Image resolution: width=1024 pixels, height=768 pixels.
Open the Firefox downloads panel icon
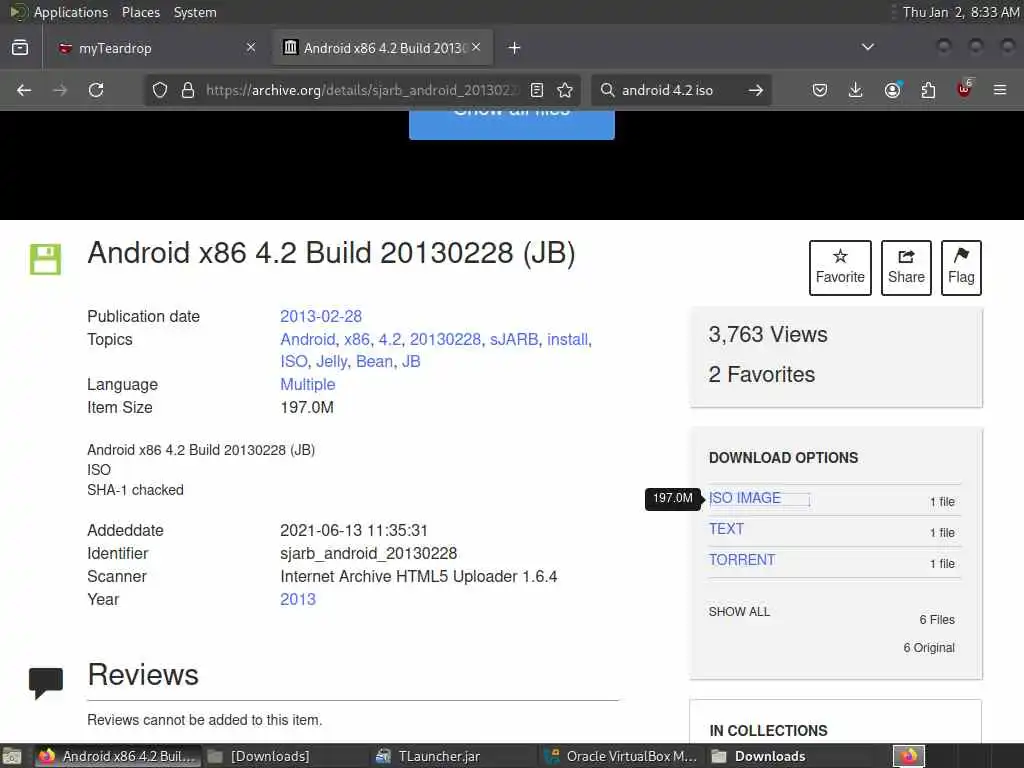[x=856, y=90]
